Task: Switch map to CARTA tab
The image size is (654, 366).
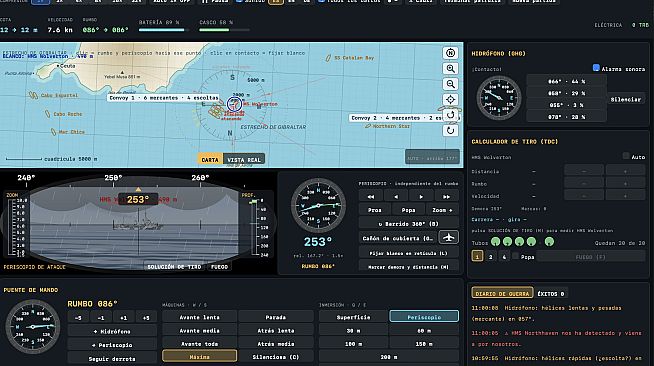Action: point(210,159)
